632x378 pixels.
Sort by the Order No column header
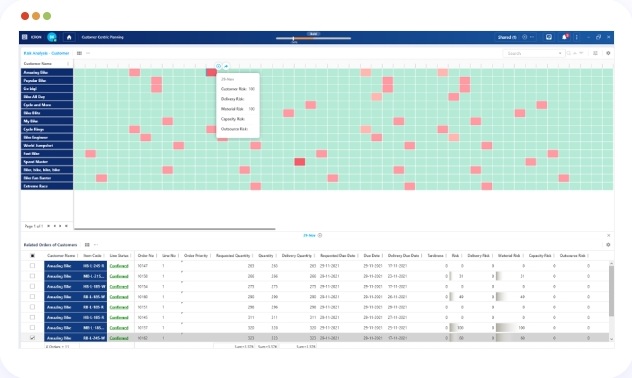click(x=146, y=255)
